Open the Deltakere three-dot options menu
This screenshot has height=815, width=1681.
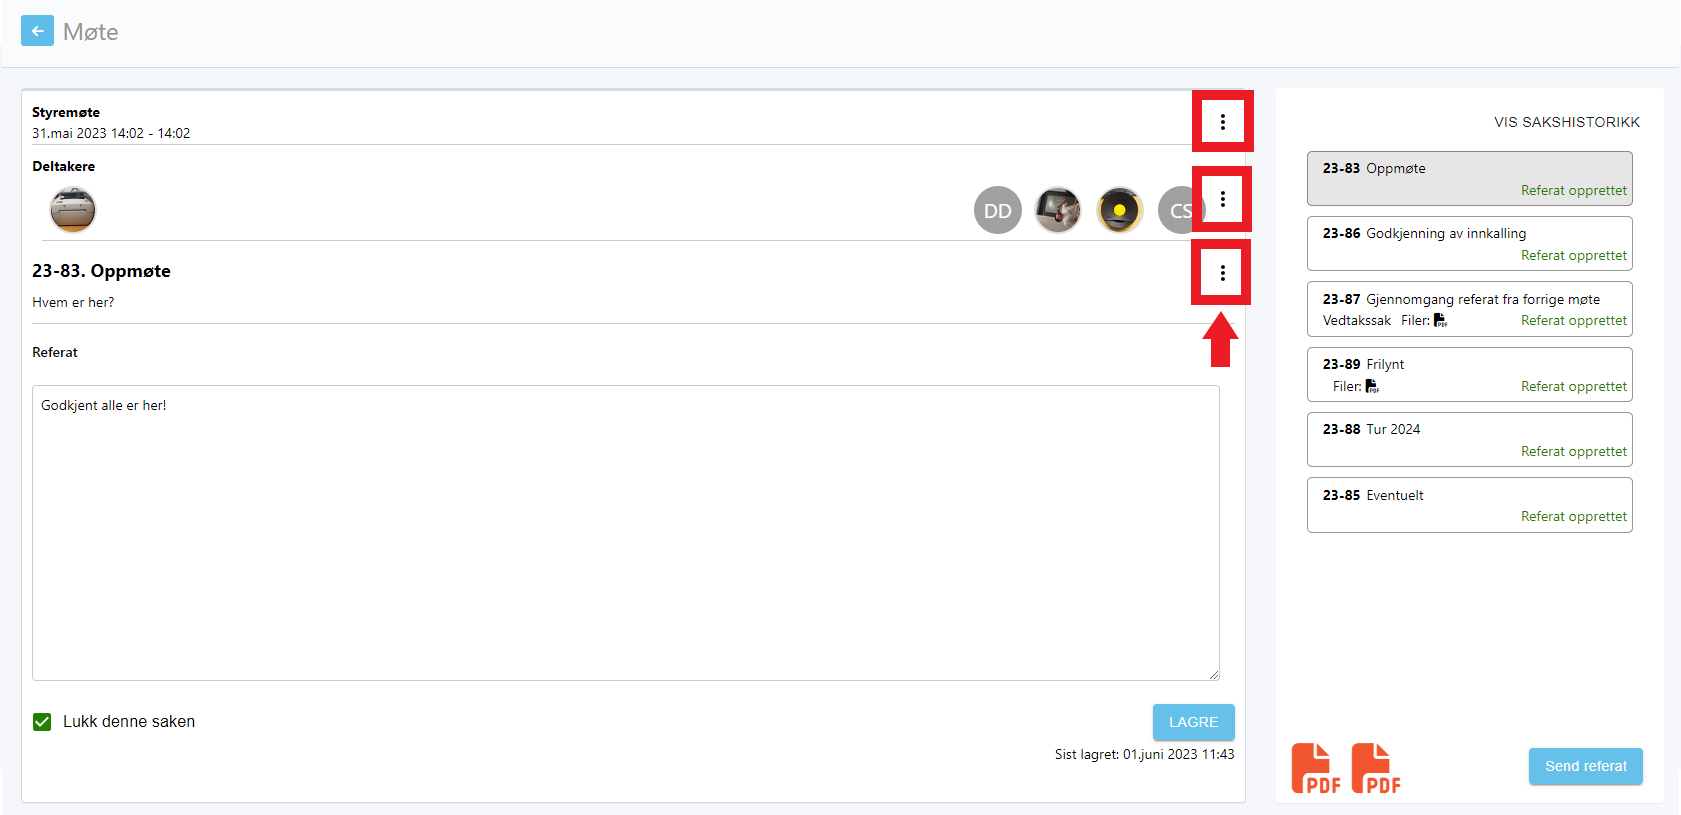1222,199
